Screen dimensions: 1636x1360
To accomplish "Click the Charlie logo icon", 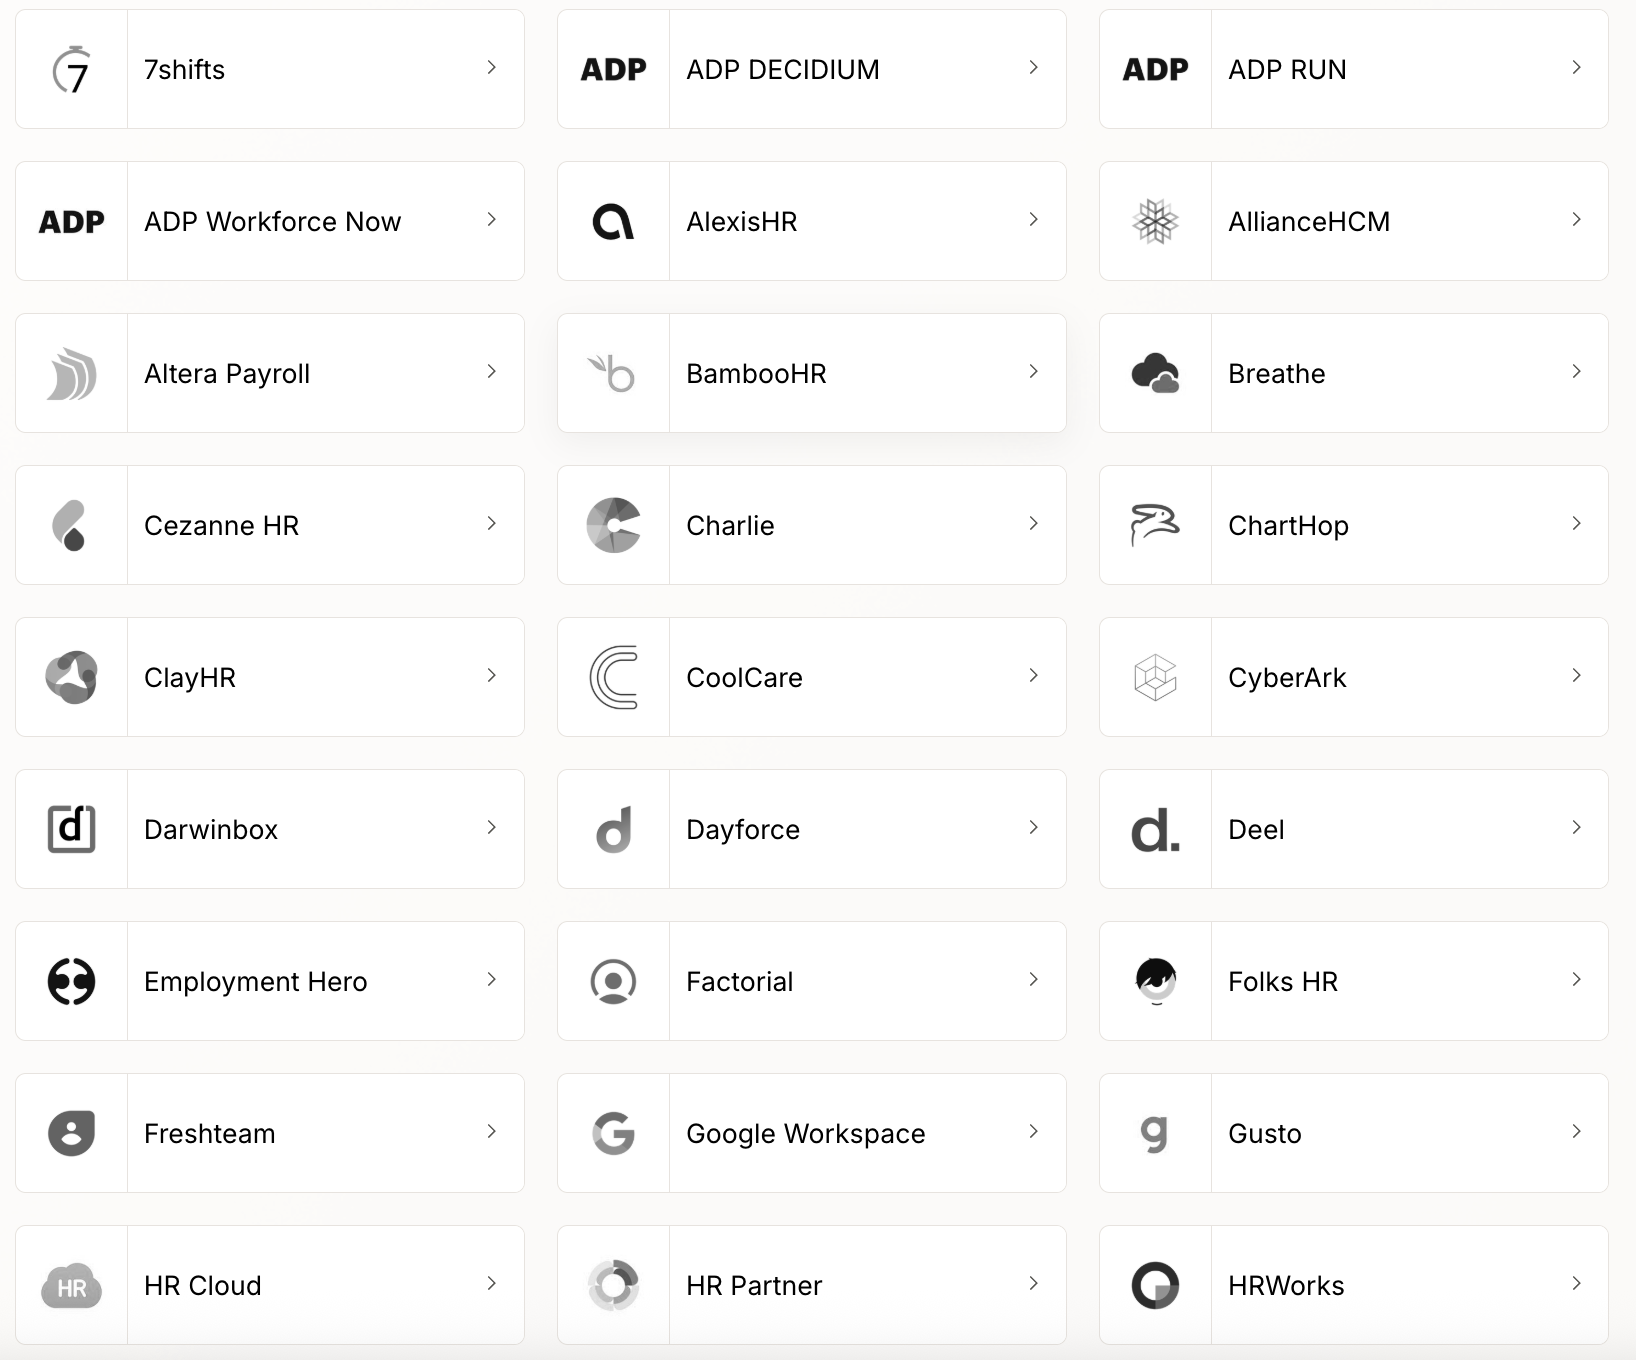I will coord(613,526).
